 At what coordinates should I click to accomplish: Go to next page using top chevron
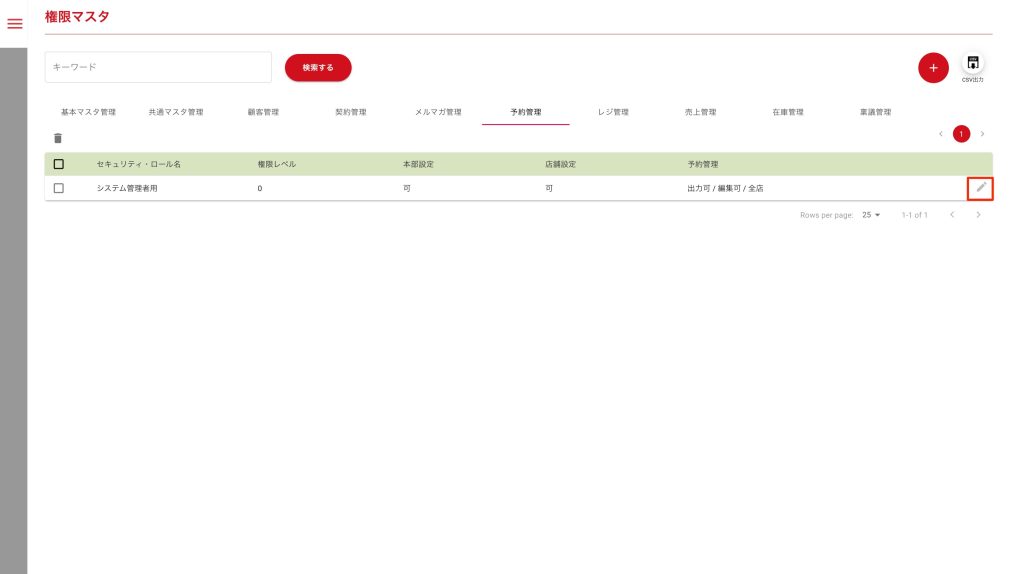[983, 134]
